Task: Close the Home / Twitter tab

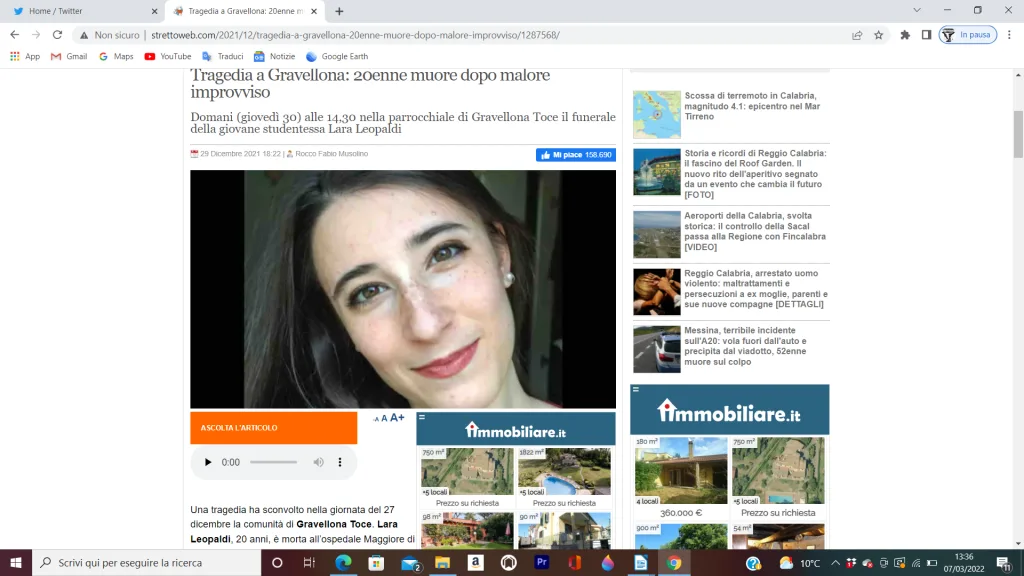Action: click(155, 11)
